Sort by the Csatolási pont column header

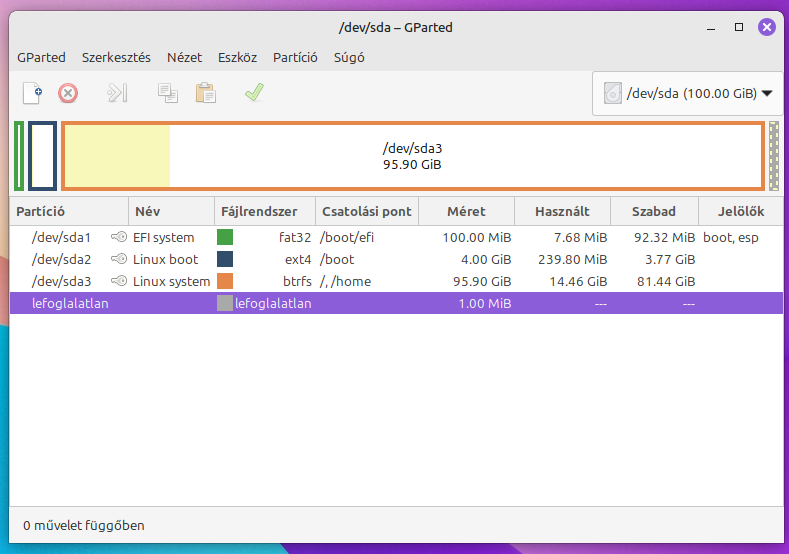pos(367,211)
